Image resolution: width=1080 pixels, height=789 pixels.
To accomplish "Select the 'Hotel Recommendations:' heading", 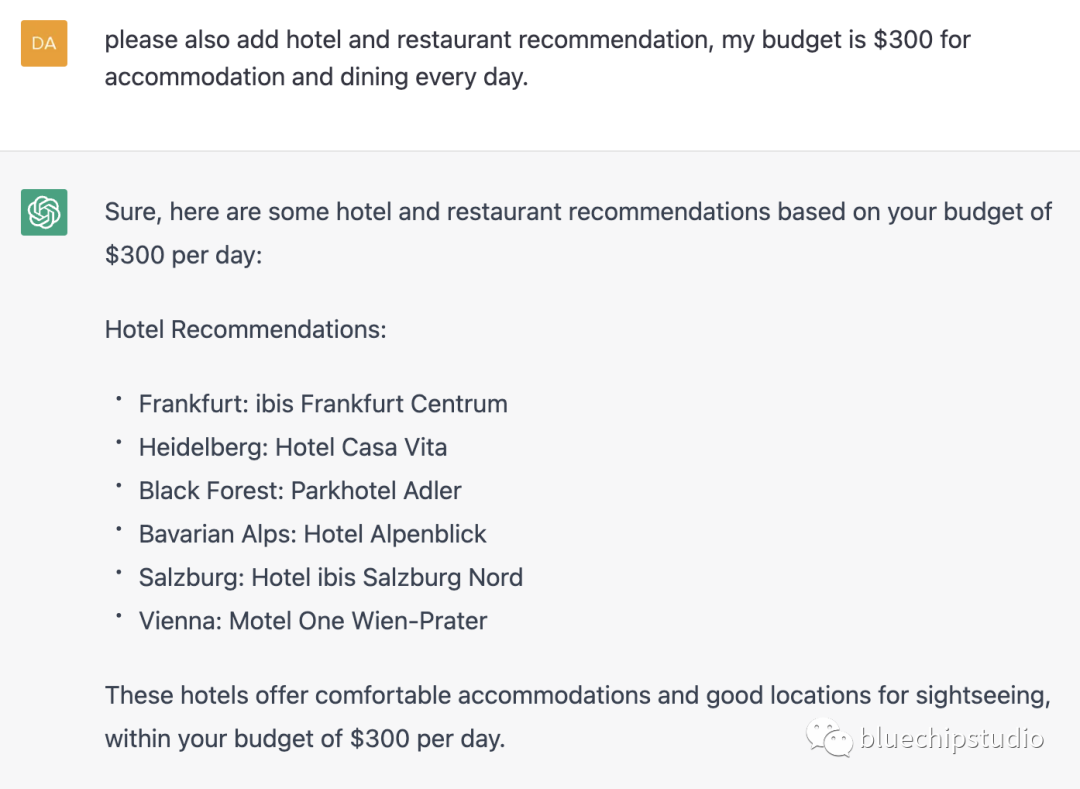I will click(x=245, y=329).
